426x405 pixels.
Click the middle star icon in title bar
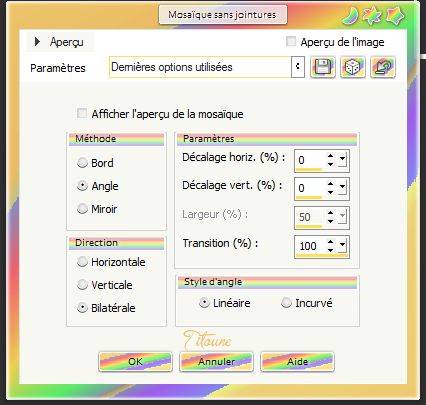pyautogui.click(x=372, y=16)
